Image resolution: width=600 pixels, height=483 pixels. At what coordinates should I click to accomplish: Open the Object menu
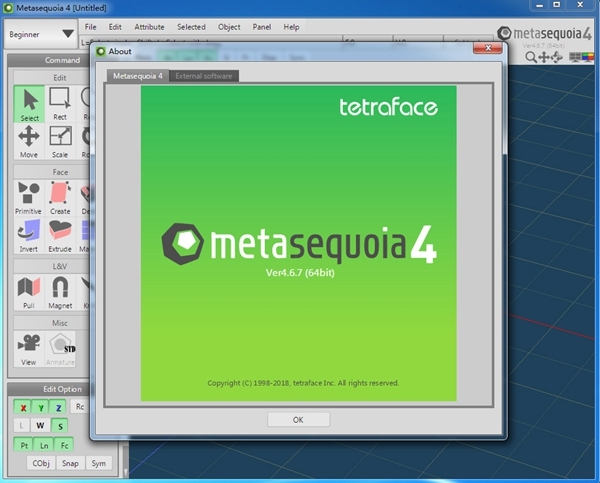coord(229,27)
